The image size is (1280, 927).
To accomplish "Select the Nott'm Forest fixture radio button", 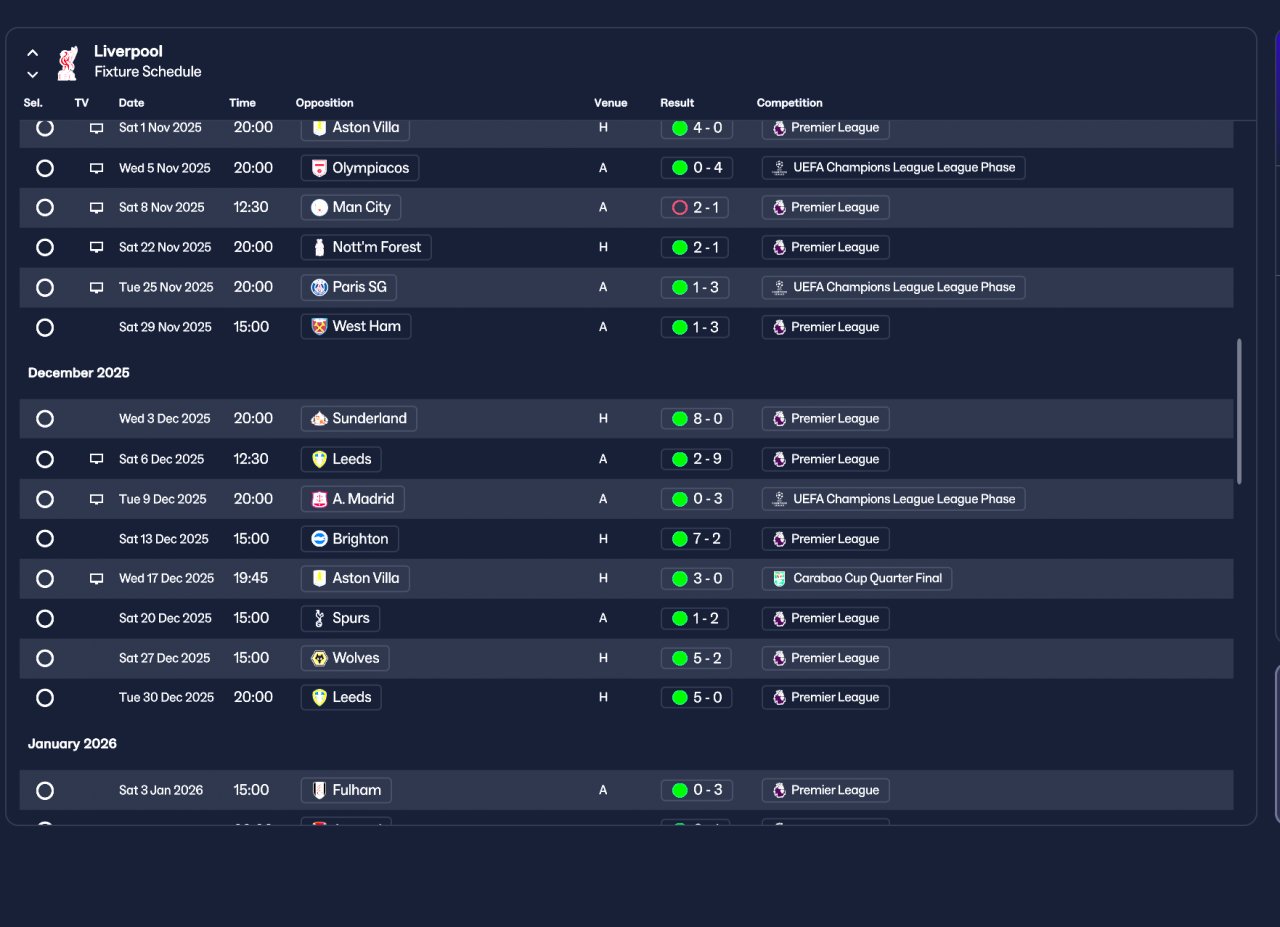I will point(45,247).
